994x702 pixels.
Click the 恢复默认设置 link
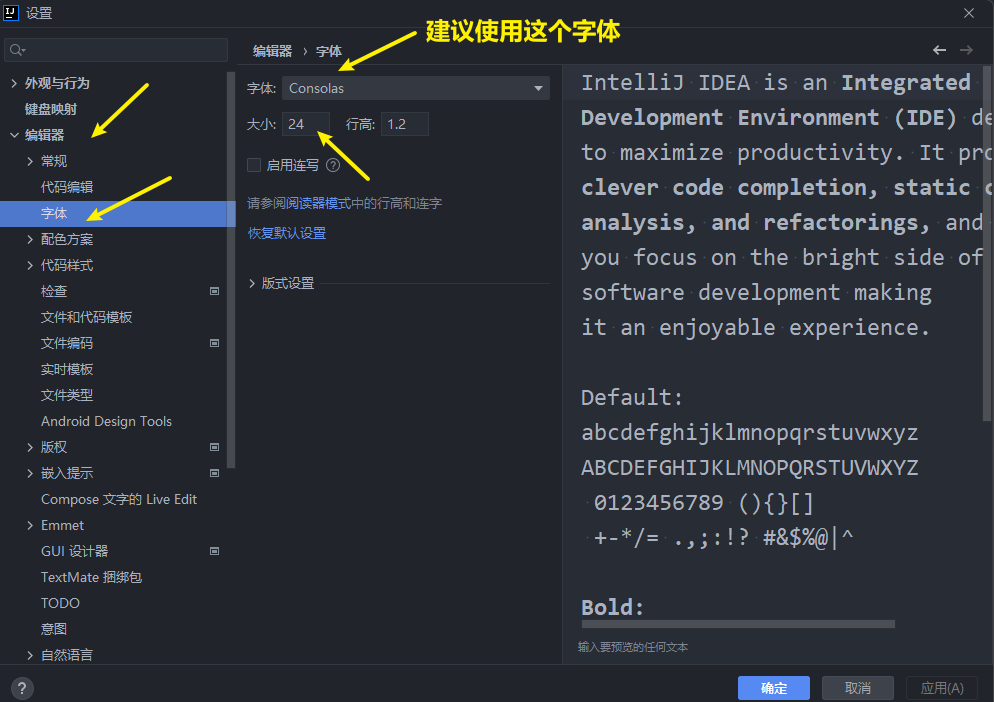point(287,233)
